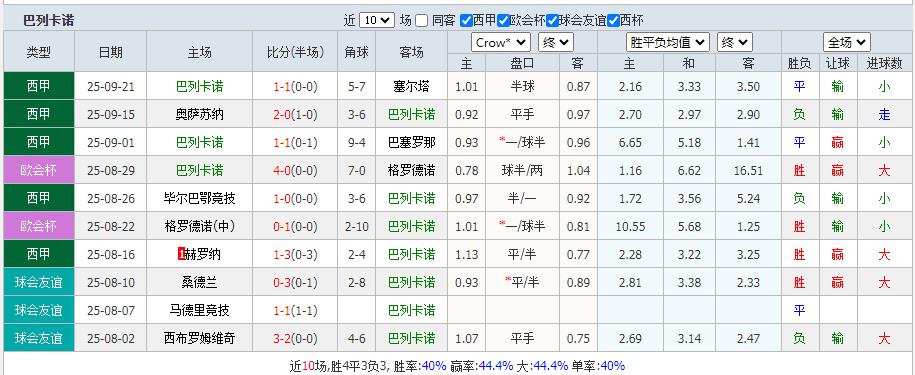Uncheck the 西杯 filter checkbox
This screenshot has width=915, height=375.
click(x=613, y=20)
